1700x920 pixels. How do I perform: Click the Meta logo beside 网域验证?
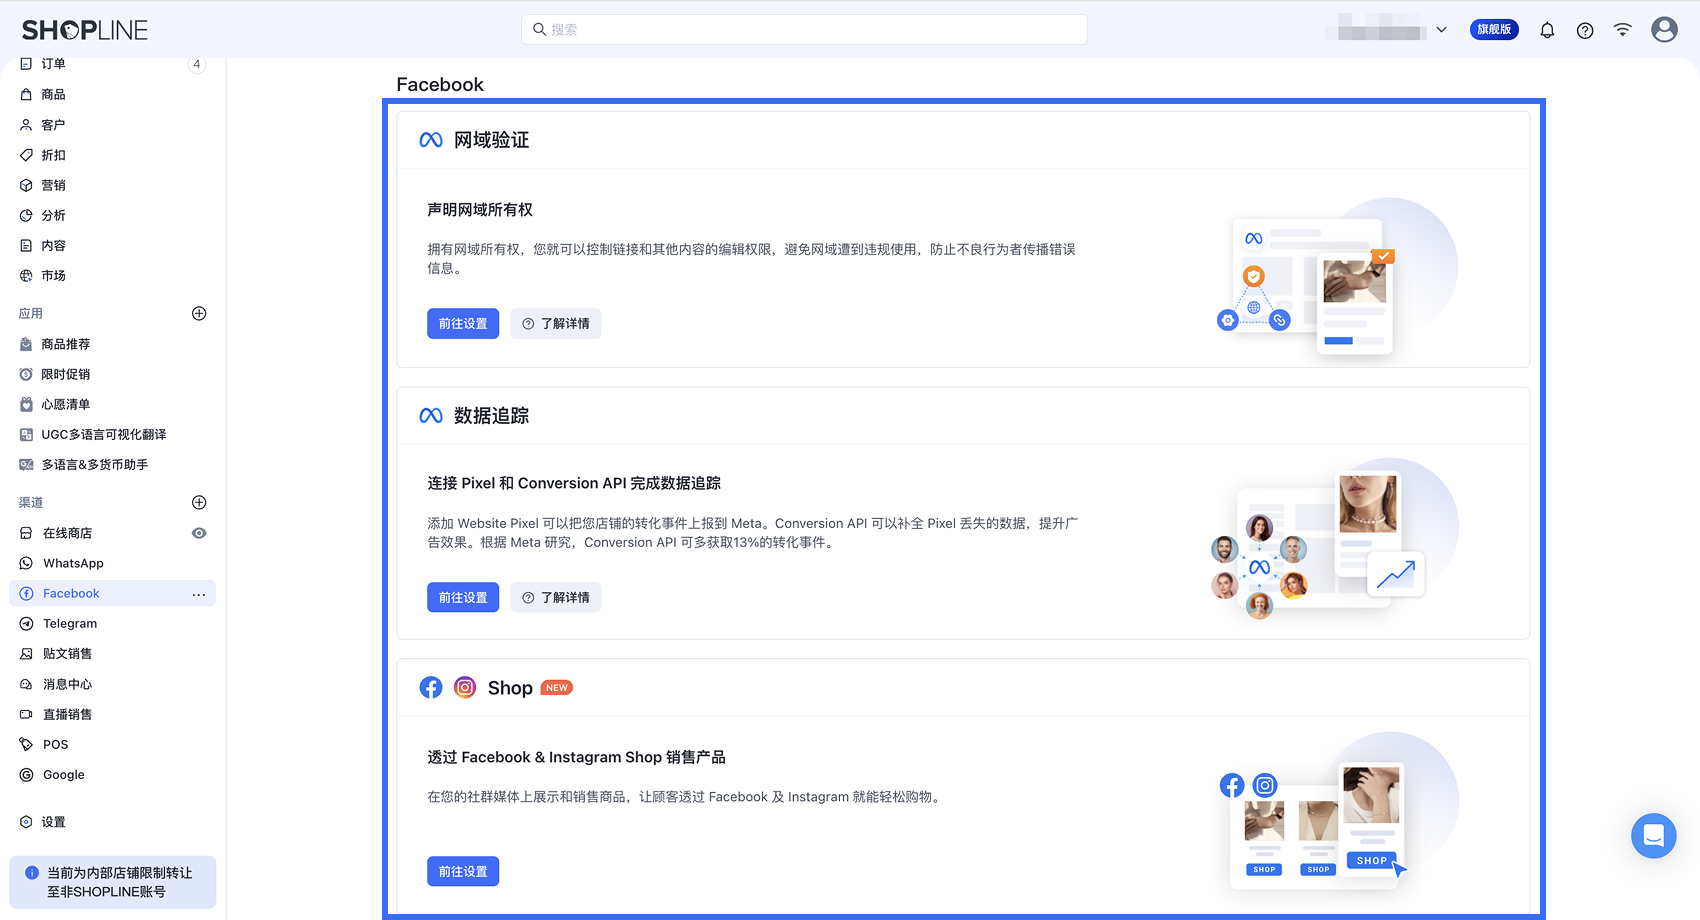pyautogui.click(x=431, y=140)
